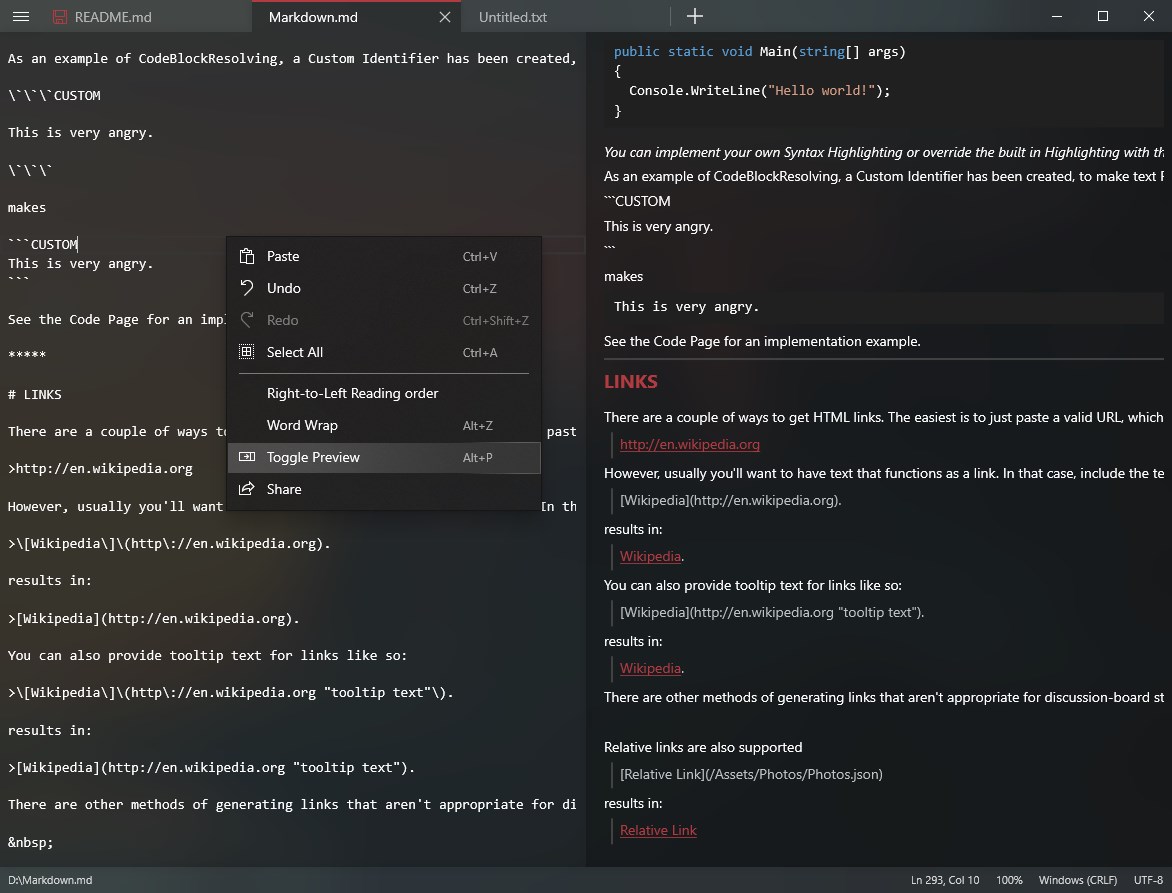Screen dimensions: 1172x893
Task: Adjust zoom using the 100% status indicator
Action: point(1009,880)
